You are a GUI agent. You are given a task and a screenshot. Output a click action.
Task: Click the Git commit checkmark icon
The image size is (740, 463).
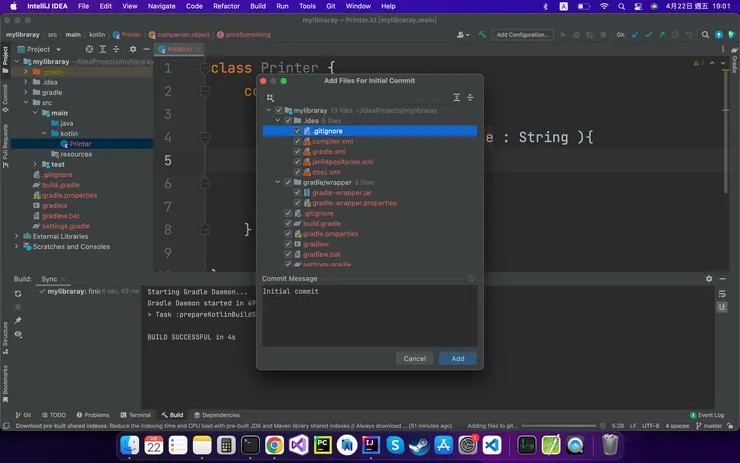[646, 35]
